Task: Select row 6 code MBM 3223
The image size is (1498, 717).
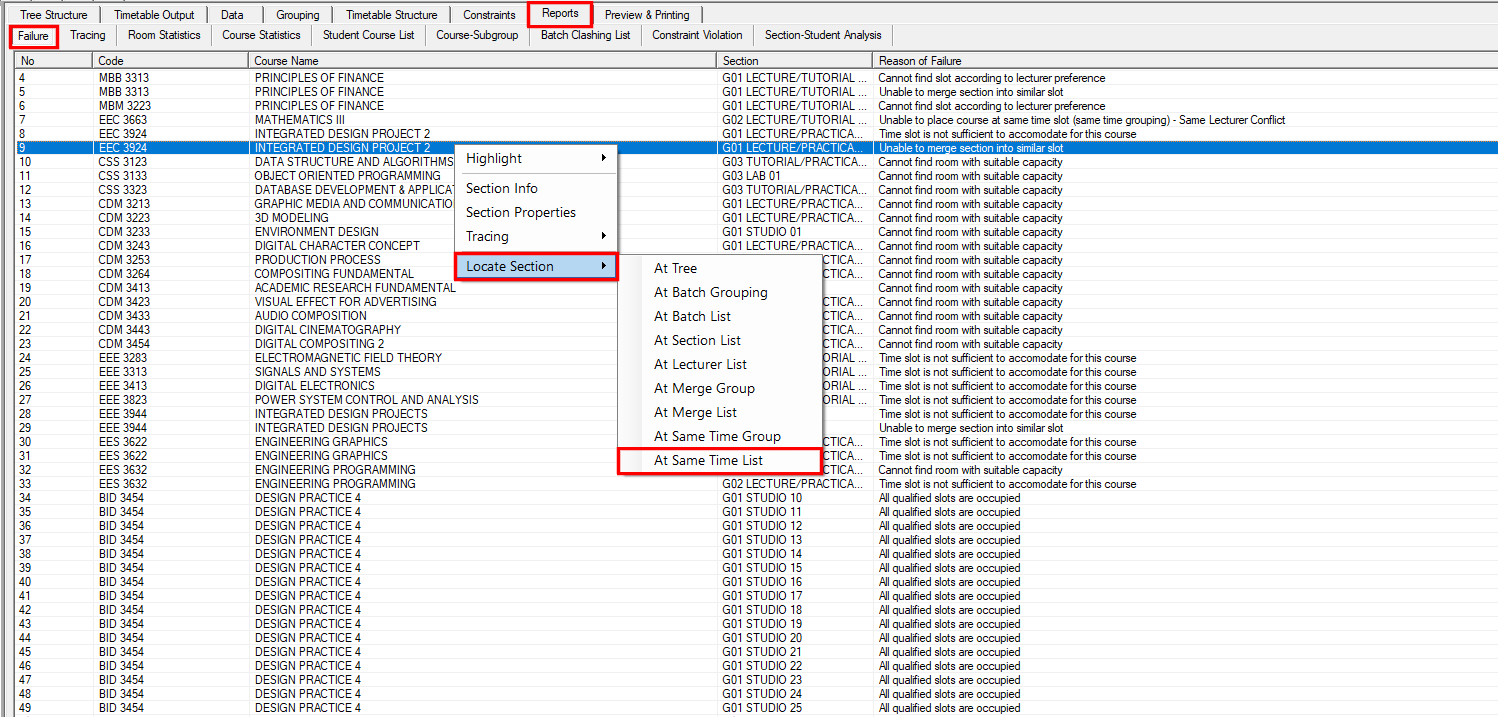Action: [x=125, y=106]
